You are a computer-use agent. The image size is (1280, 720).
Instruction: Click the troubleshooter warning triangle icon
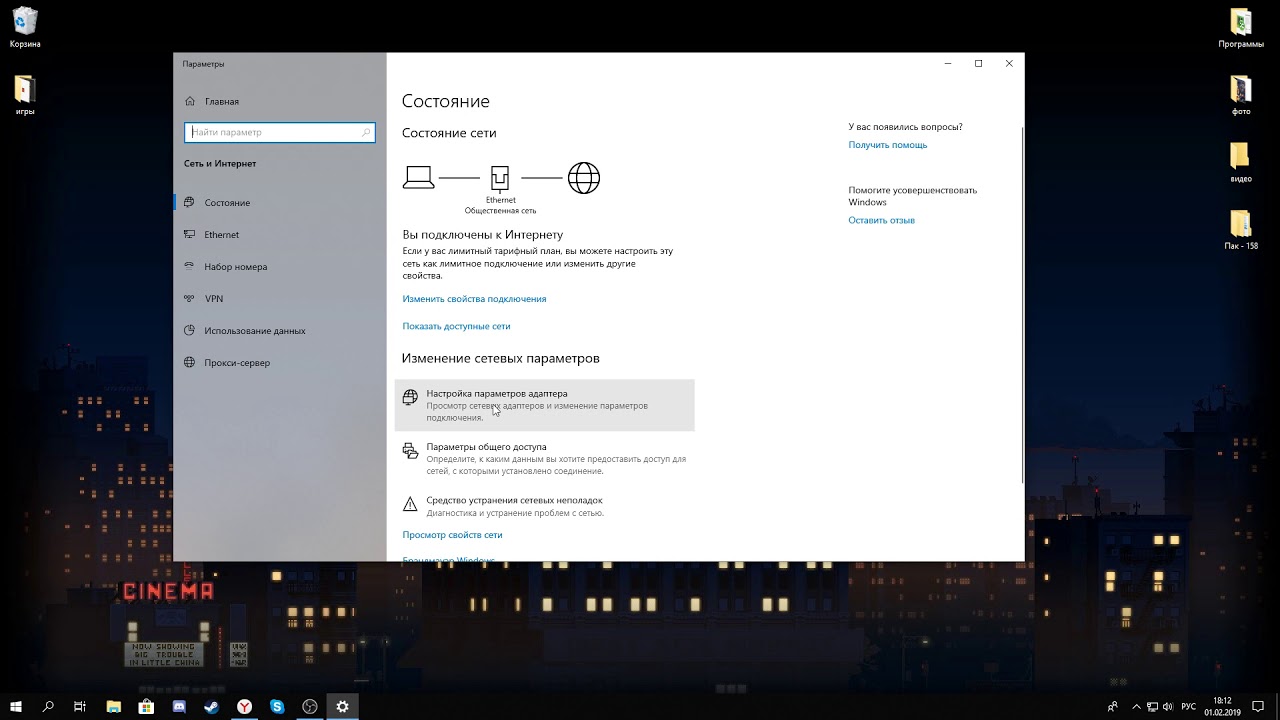point(410,504)
